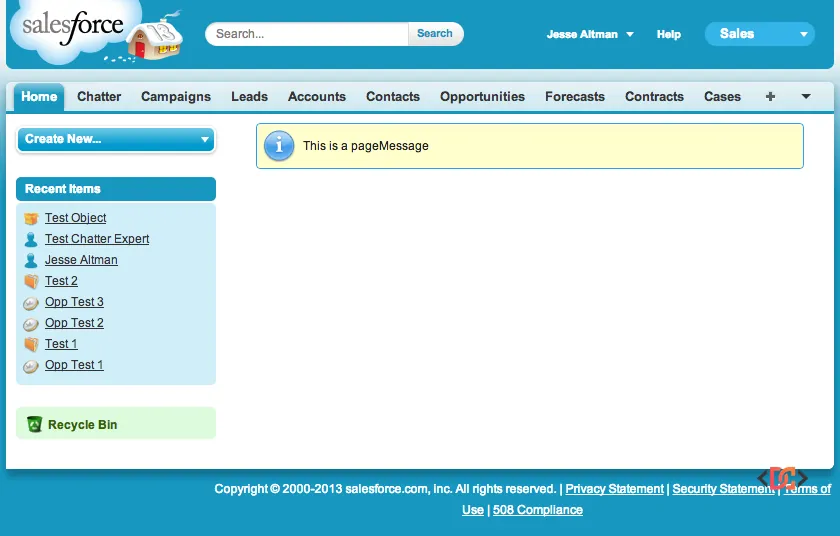Viewport: 840px width, 536px height.
Task: Switch to the Opportunities tab
Action: (x=482, y=97)
